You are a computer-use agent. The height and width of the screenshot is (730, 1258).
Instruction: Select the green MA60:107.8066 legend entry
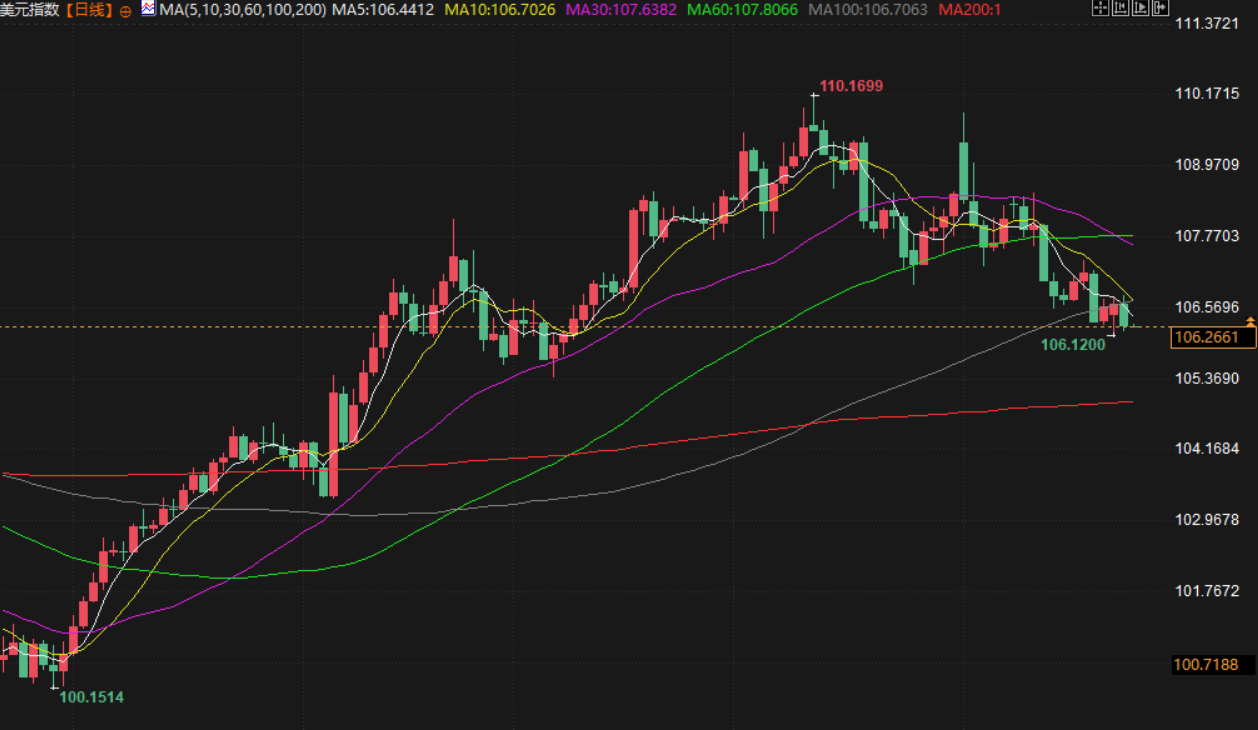(x=741, y=10)
